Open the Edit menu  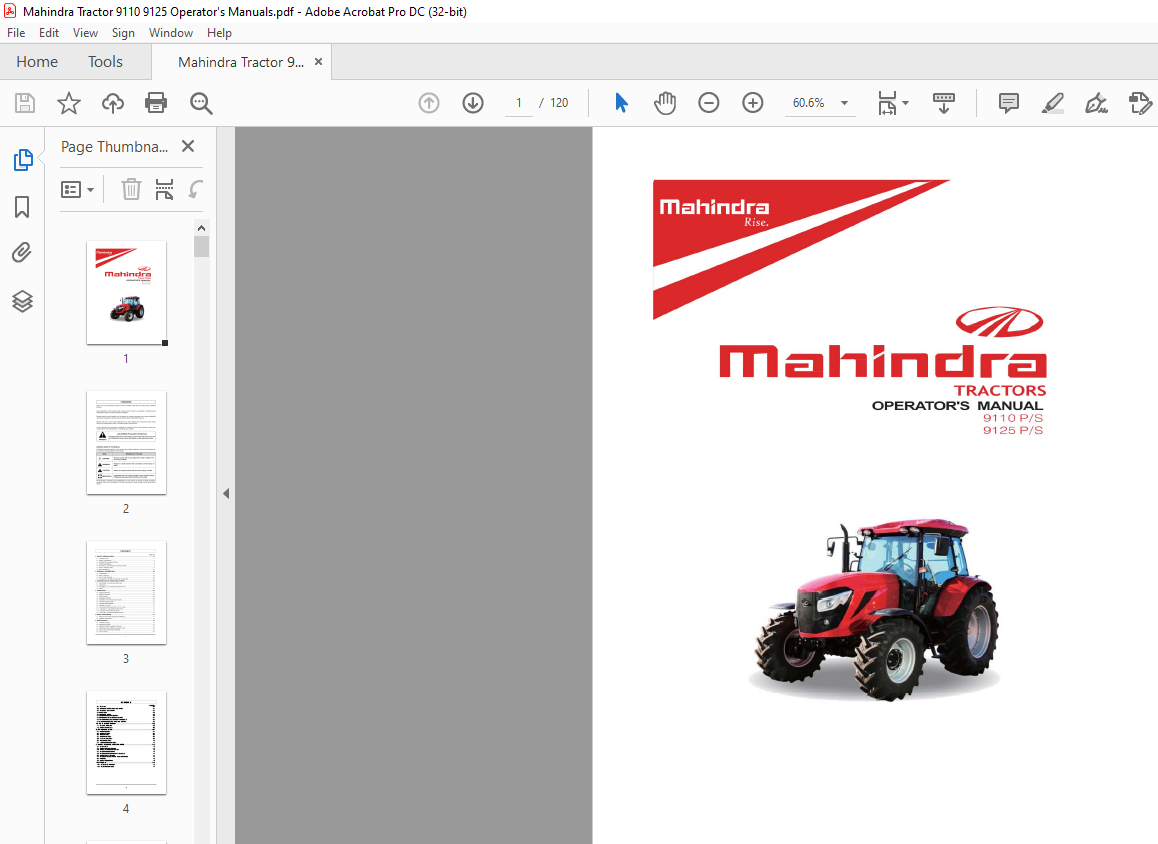pyautogui.click(x=49, y=32)
